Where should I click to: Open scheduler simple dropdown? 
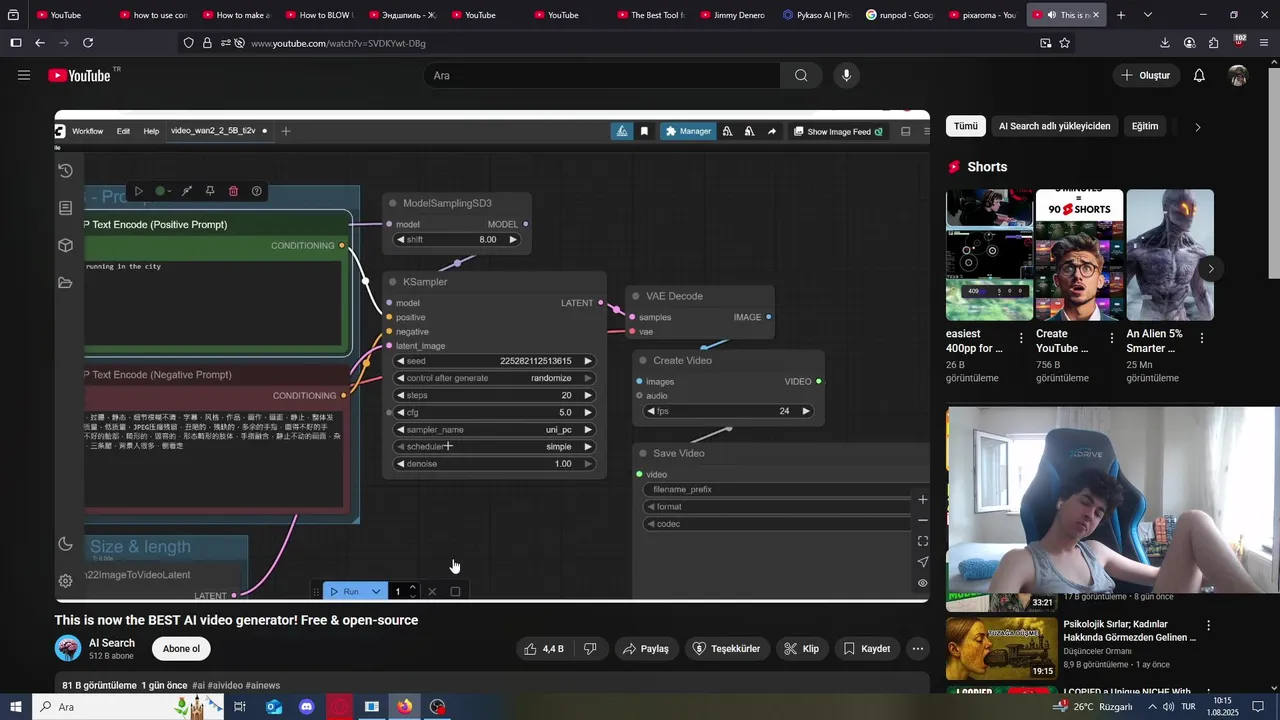(495, 447)
